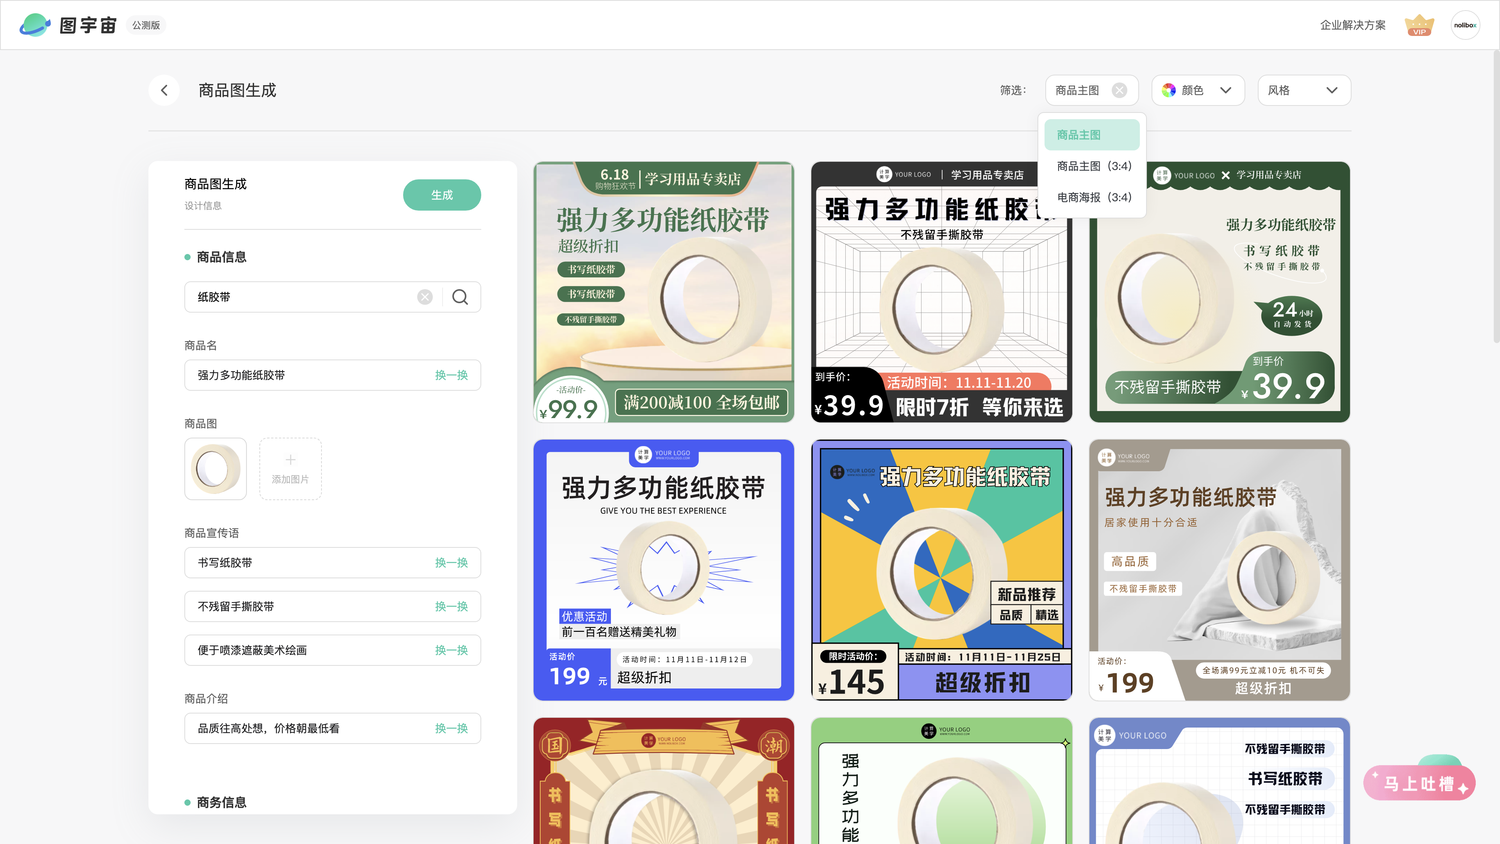This screenshot has width=1500, height=844.
Task: Select the colorful 新品推荐 145 template
Action: (942, 570)
